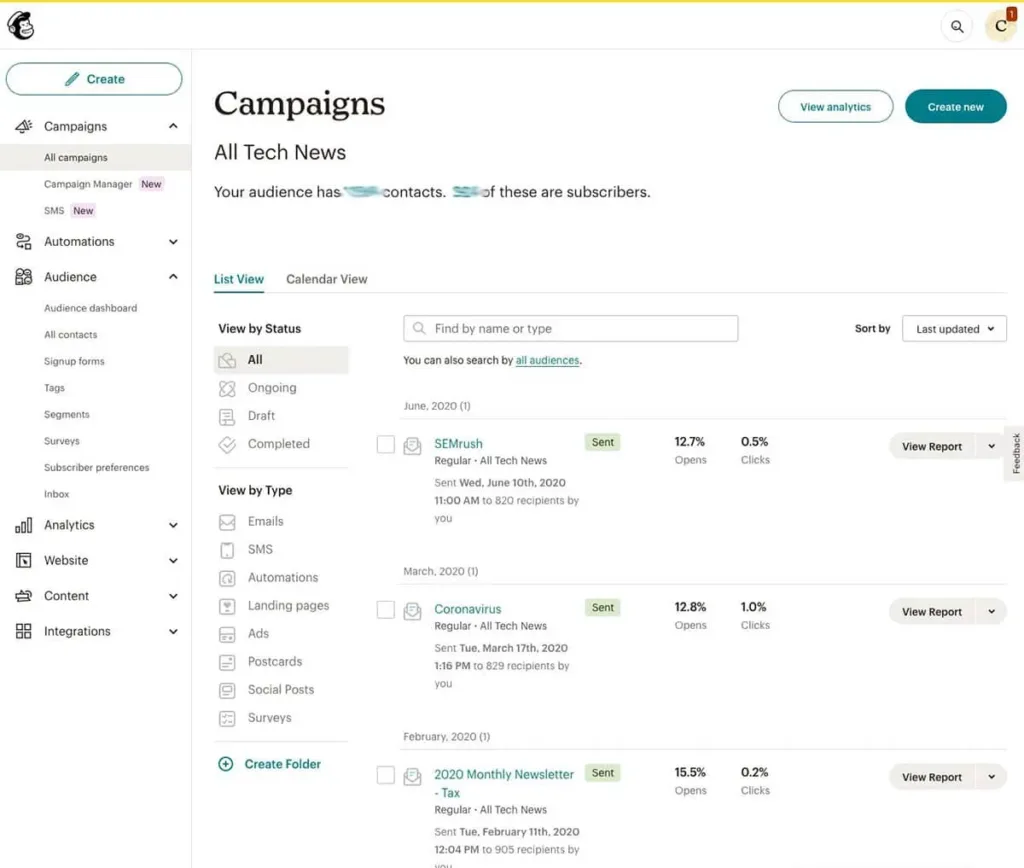Show only Draft status campaigns
The height and width of the screenshot is (868, 1024).
(261, 416)
